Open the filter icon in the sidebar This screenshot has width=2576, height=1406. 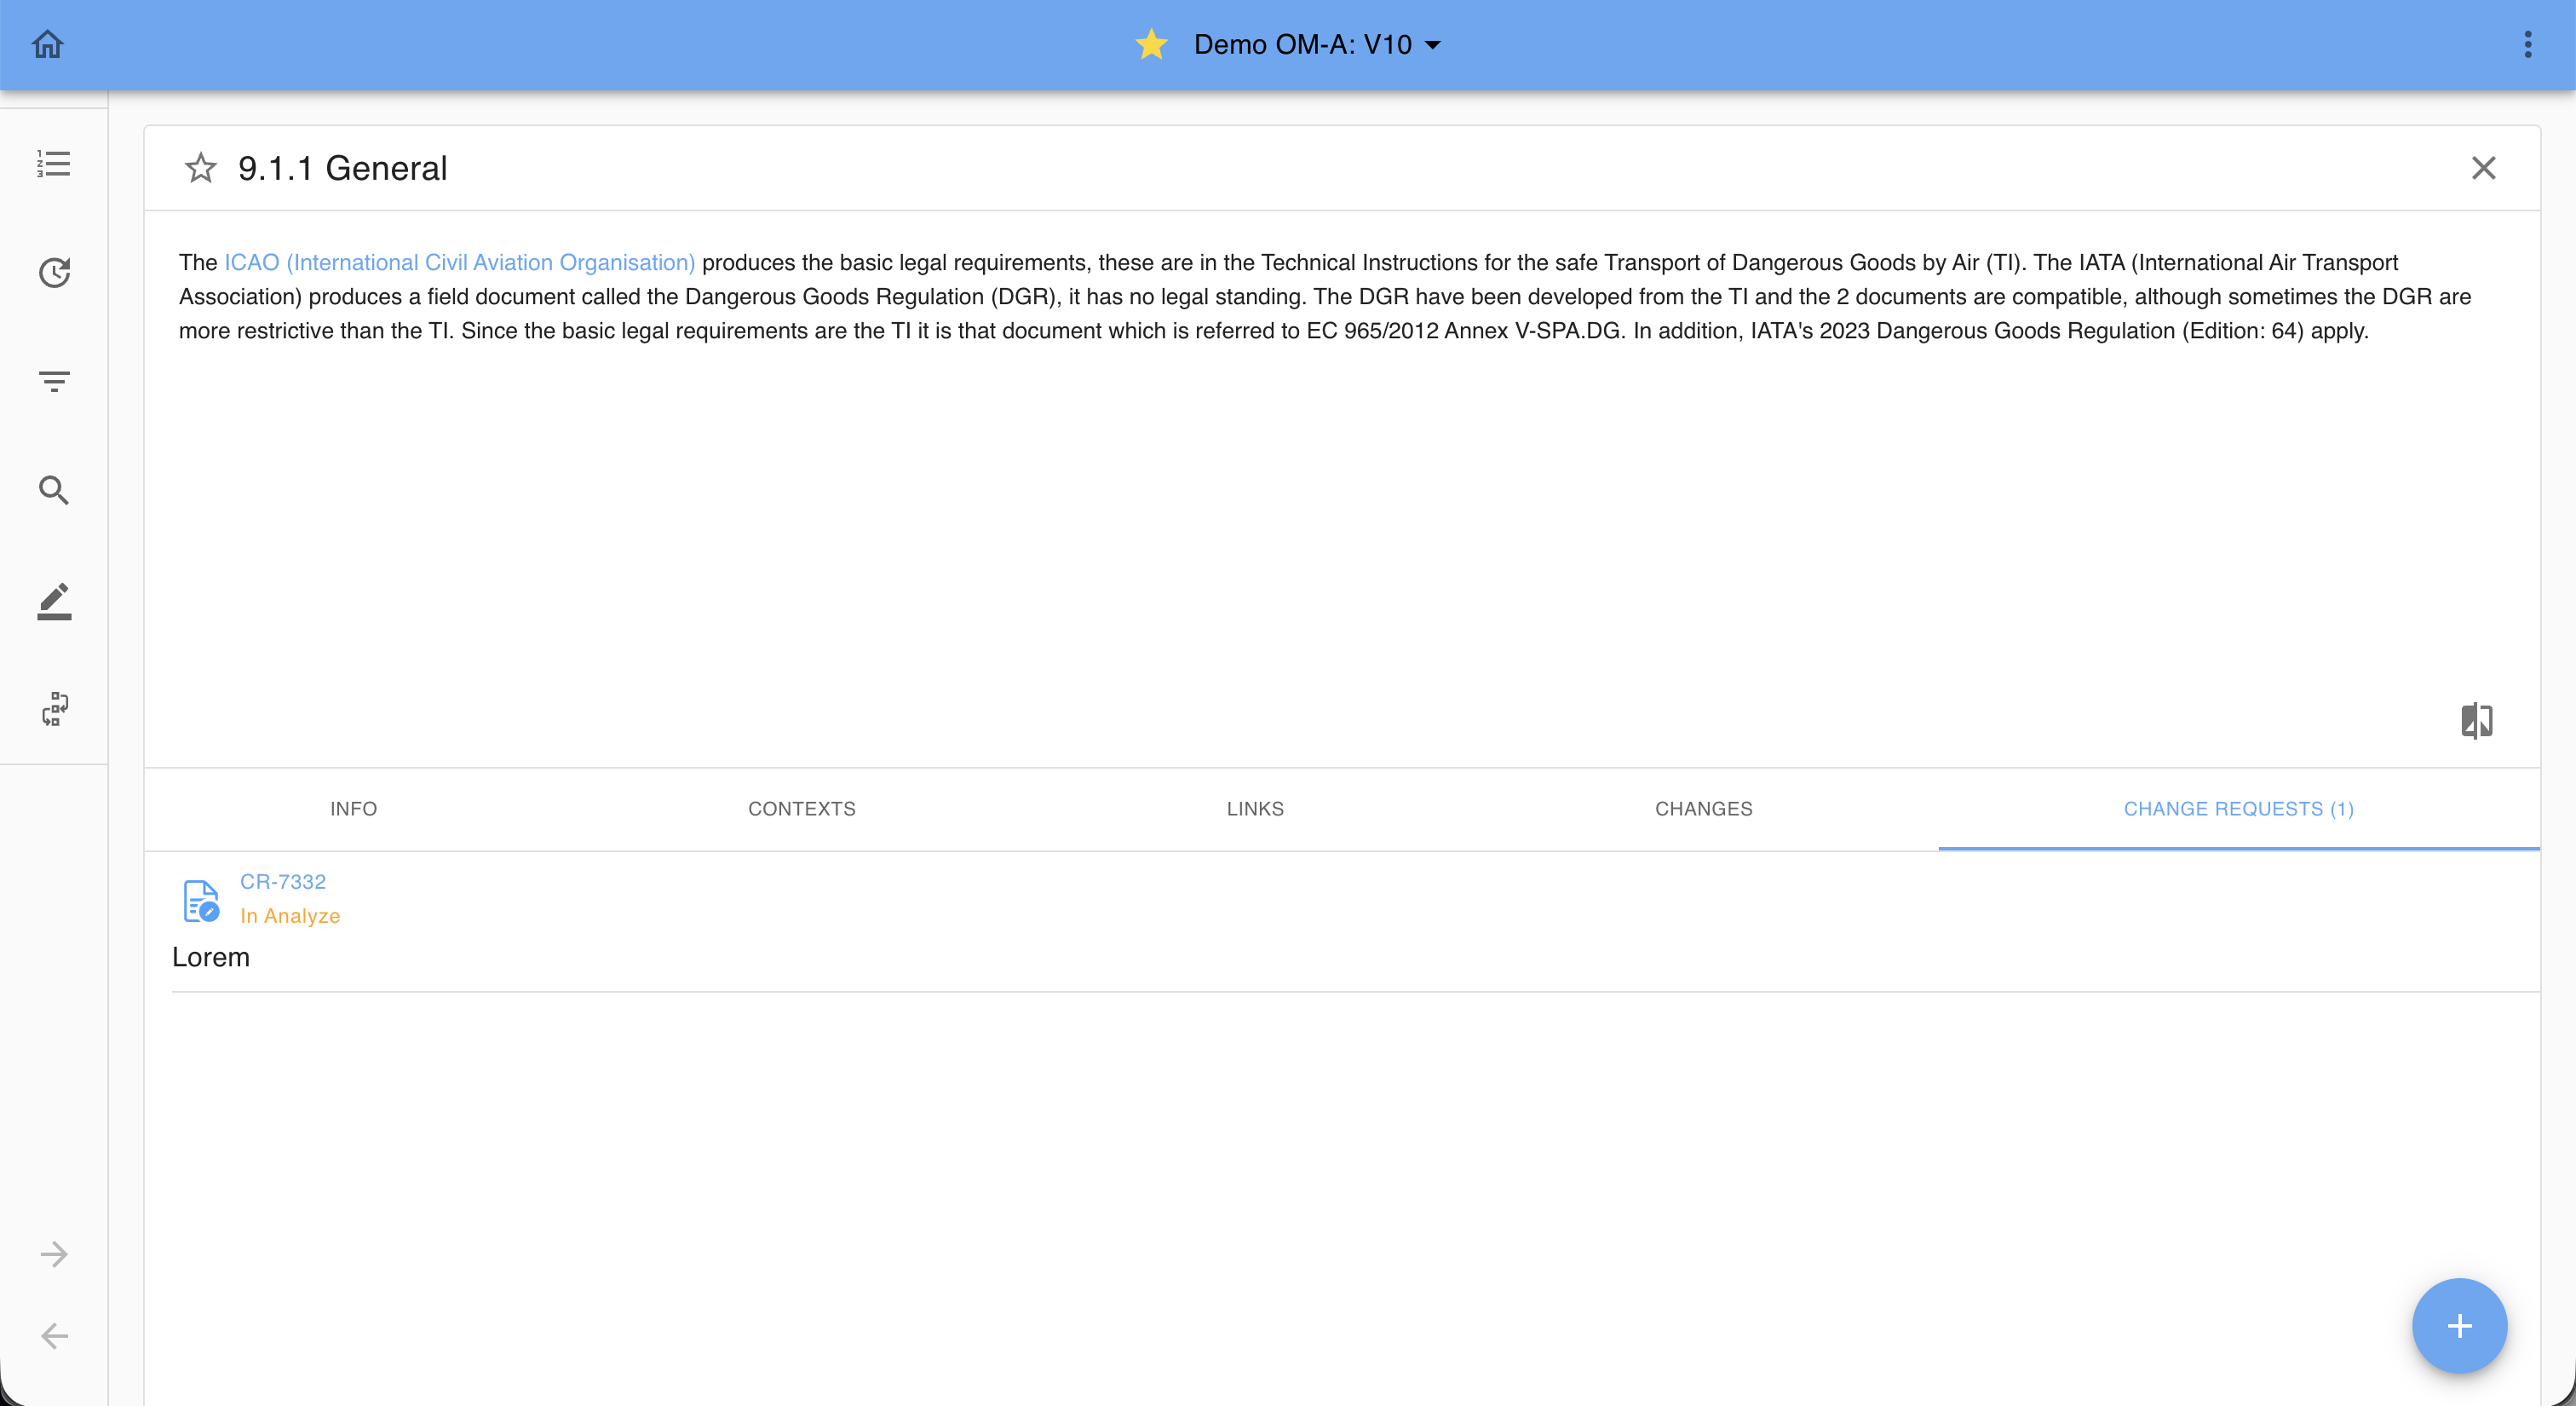(54, 381)
